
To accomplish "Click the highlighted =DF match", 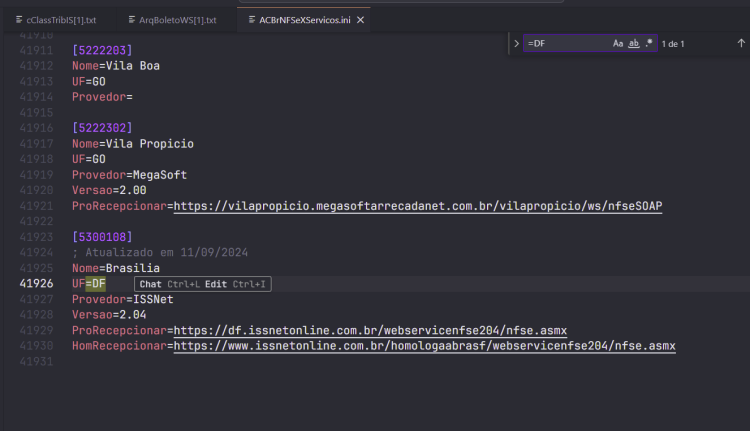I will [96, 284].
